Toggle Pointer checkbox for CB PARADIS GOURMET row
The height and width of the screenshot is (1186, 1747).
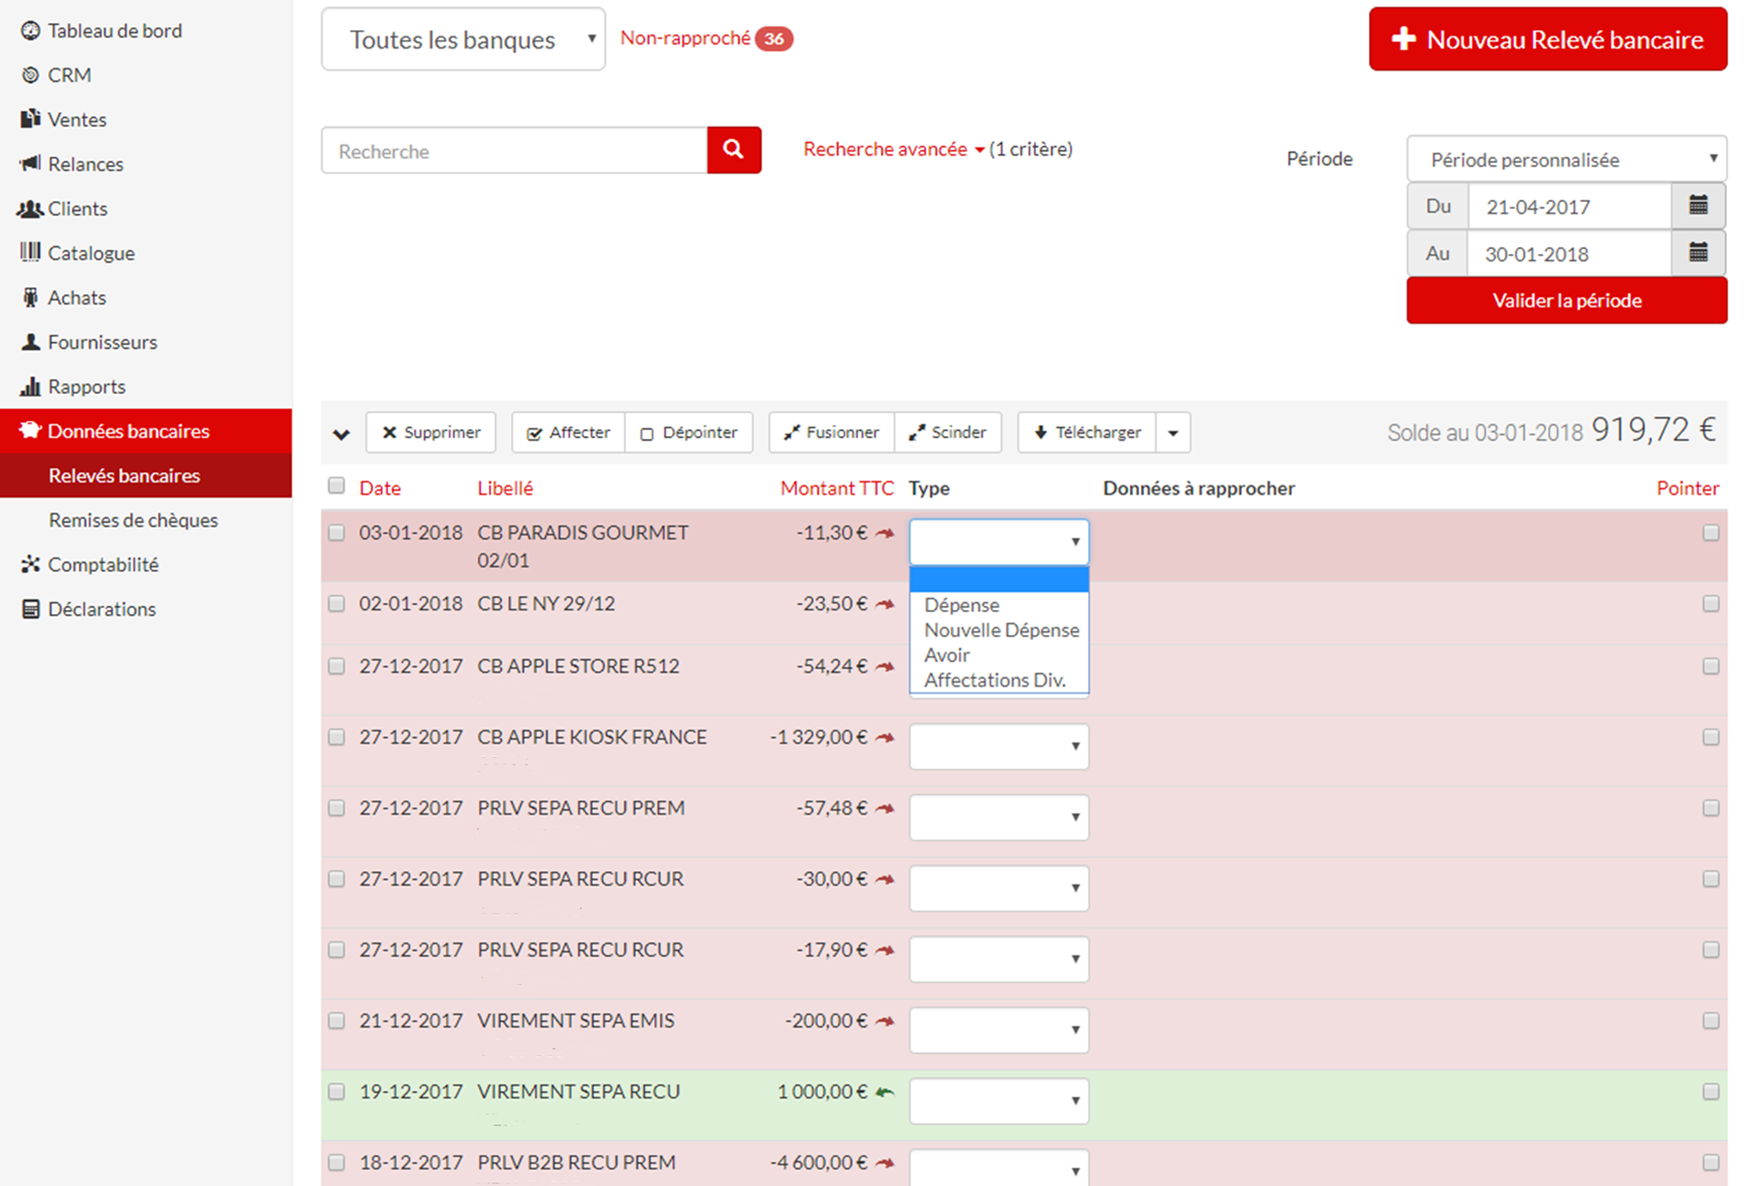click(1710, 533)
